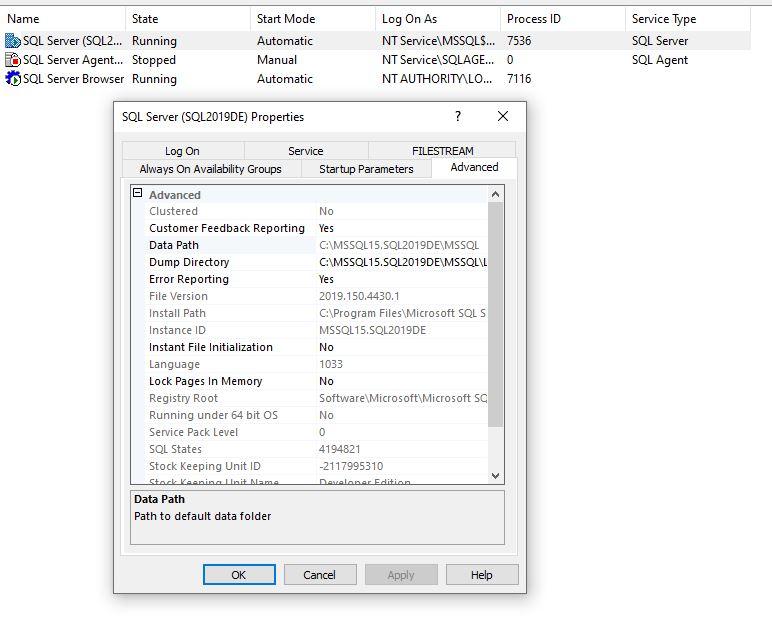Click the property grid scrollbar thumb
The width and height of the screenshot is (772, 636).
click(x=495, y=314)
